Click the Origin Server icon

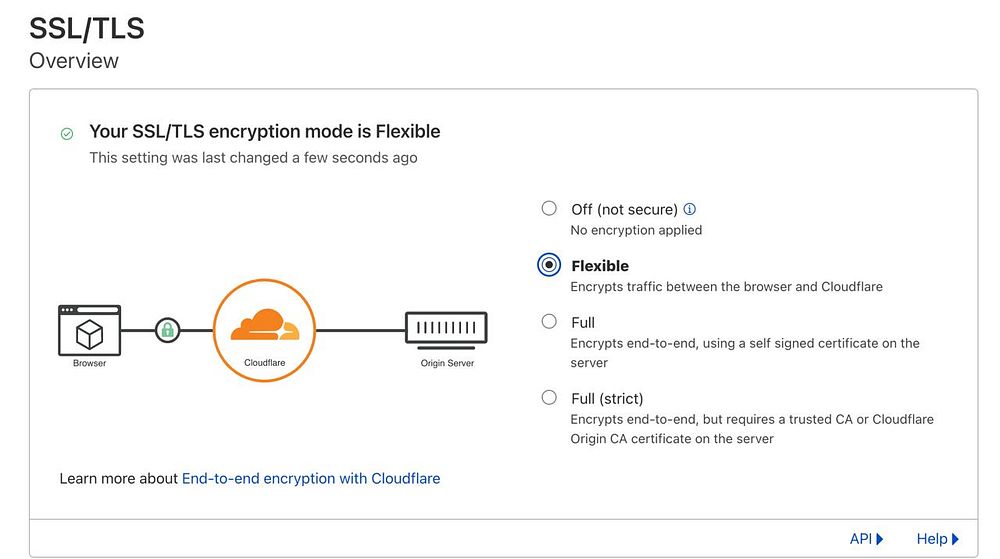click(x=446, y=327)
